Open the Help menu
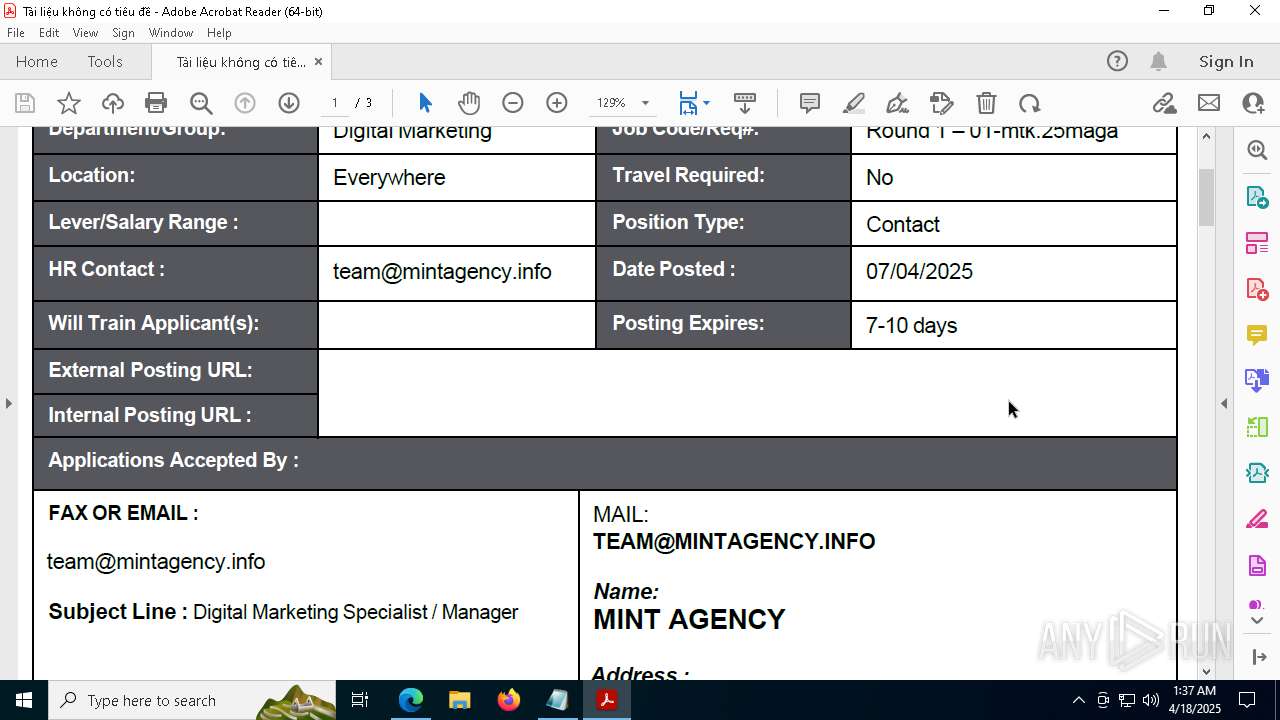This screenshot has height=720, width=1280. (x=219, y=33)
